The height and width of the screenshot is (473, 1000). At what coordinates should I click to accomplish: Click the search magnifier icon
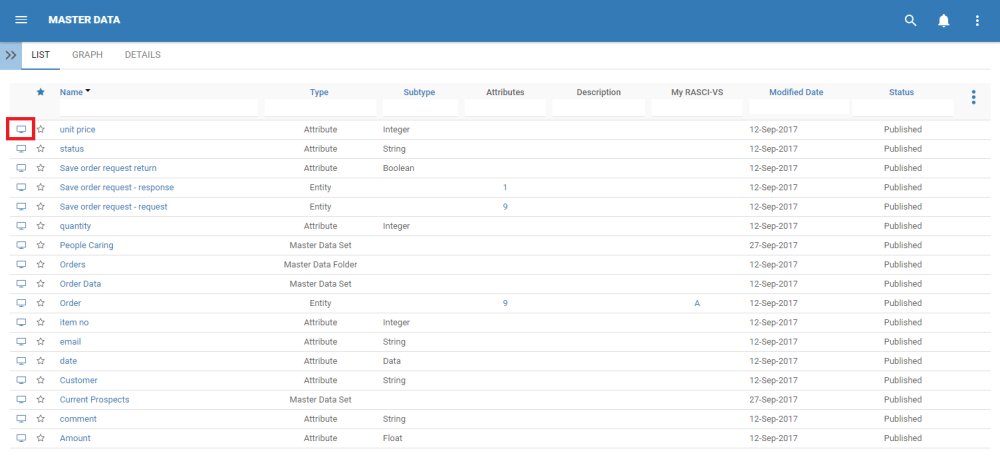(911, 20)
